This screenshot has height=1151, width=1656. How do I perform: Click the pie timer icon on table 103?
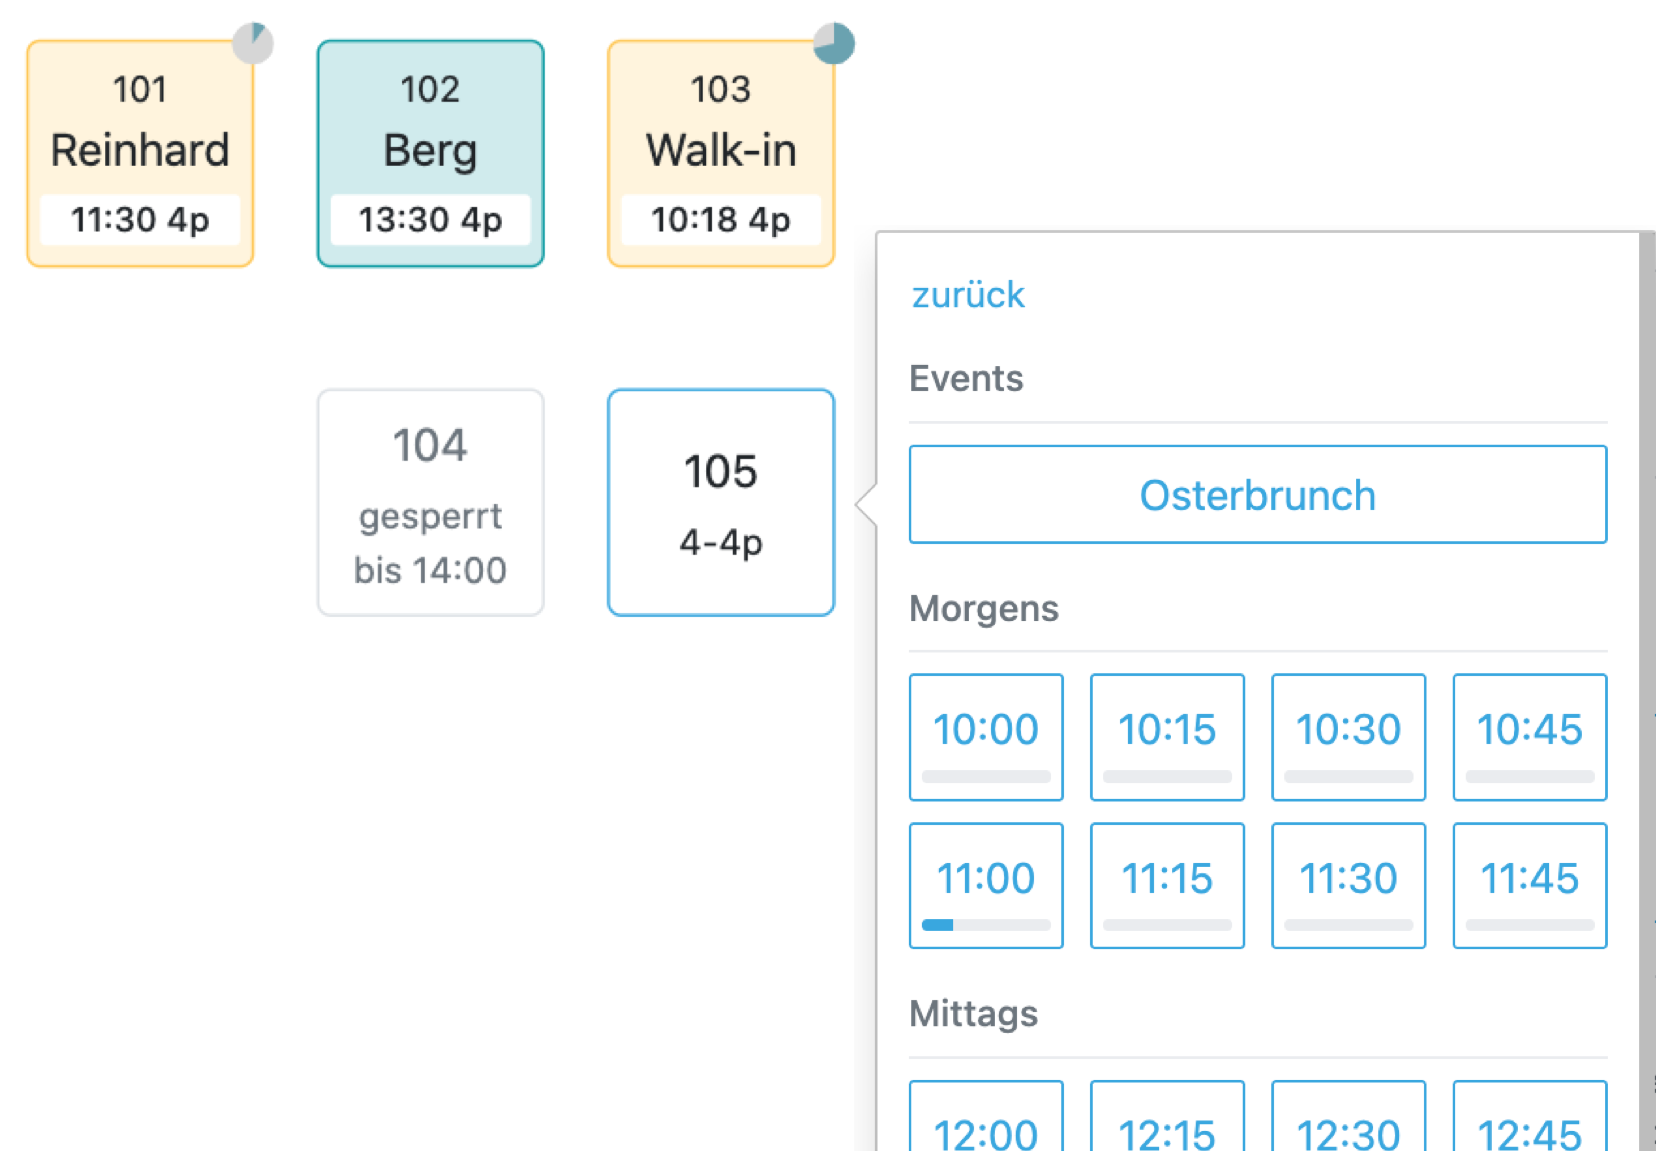[x=834, y=43]
